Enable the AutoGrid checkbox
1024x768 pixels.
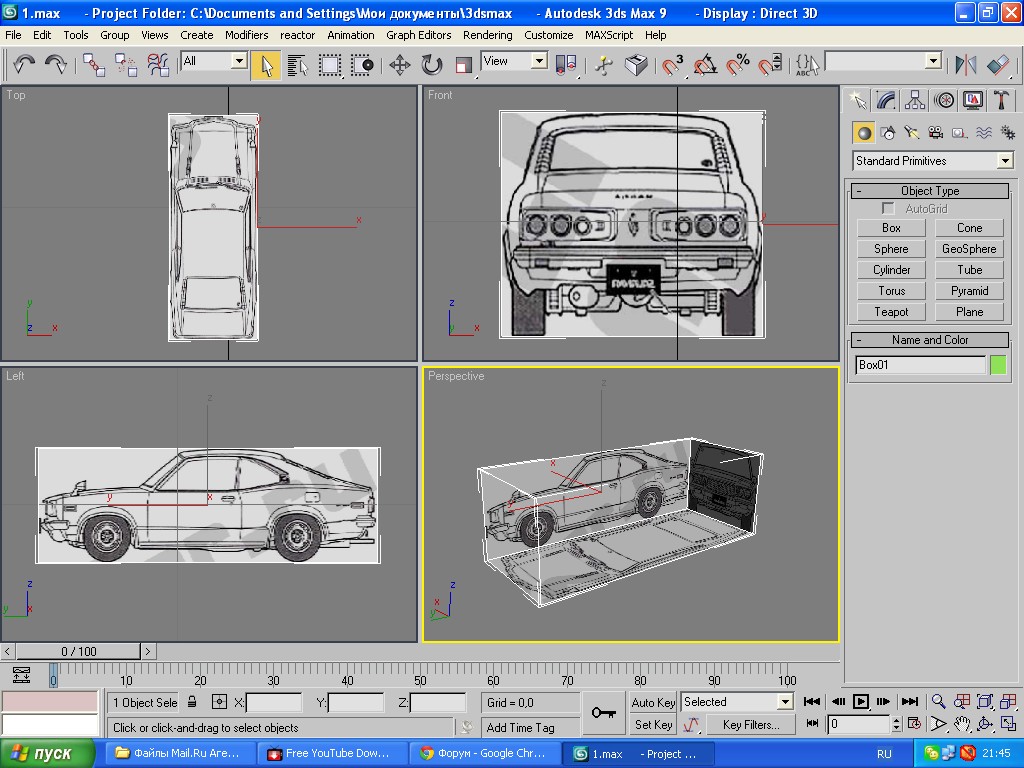point(888,208)
